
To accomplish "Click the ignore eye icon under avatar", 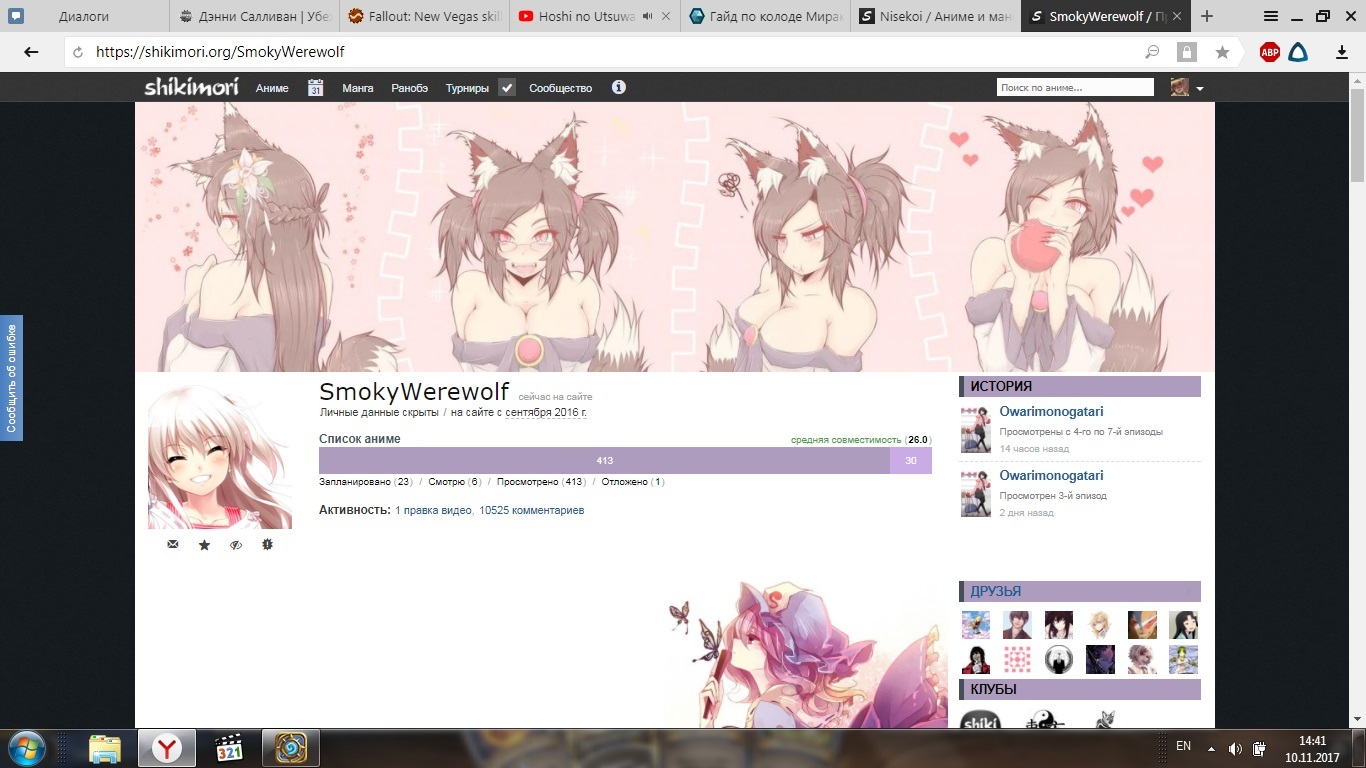I will click(236, 545).
